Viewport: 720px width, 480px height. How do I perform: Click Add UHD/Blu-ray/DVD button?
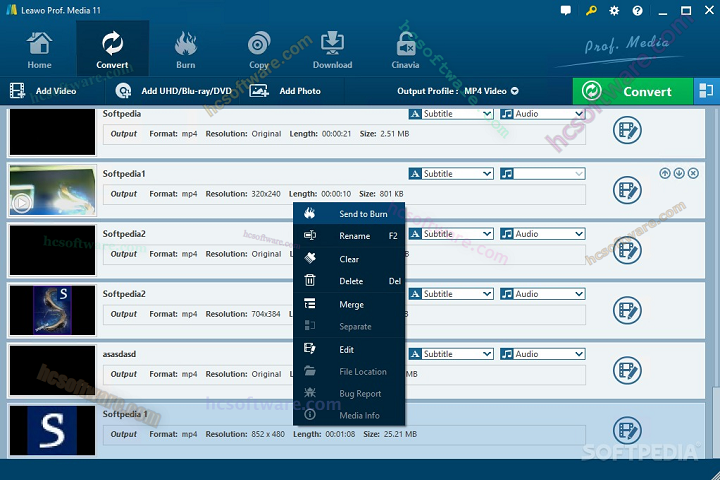click(x=173, y=91)
